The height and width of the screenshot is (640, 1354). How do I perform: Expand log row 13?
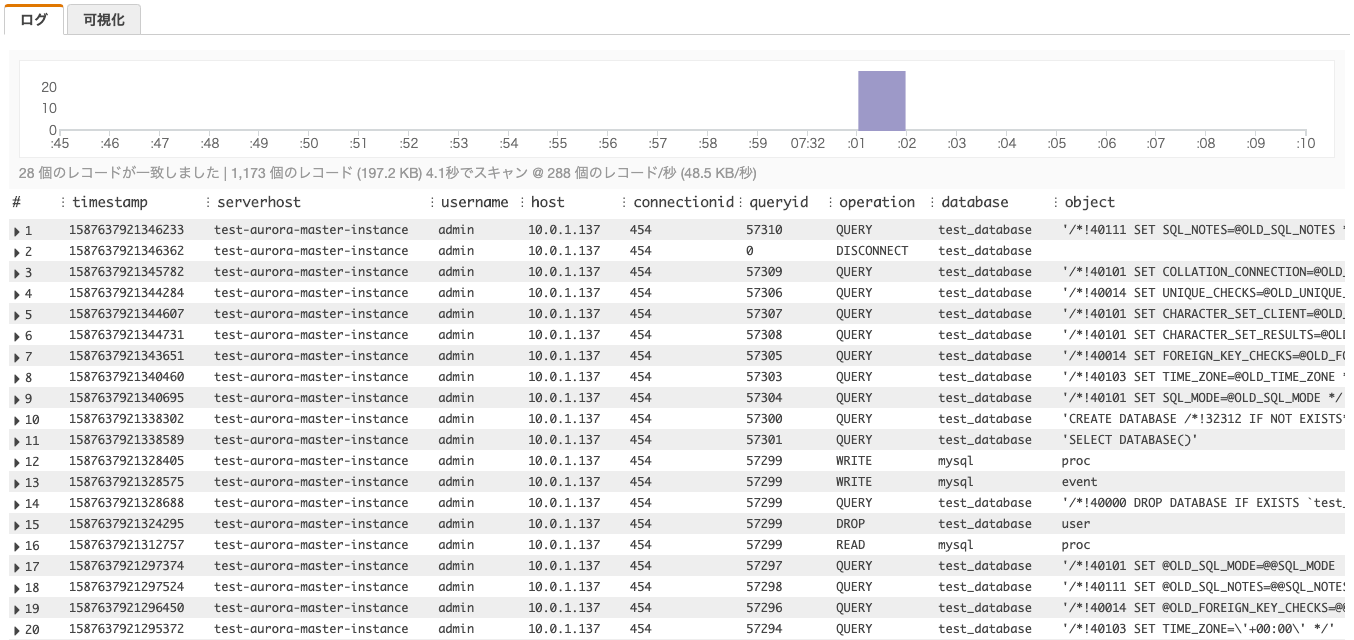[17, 482]
